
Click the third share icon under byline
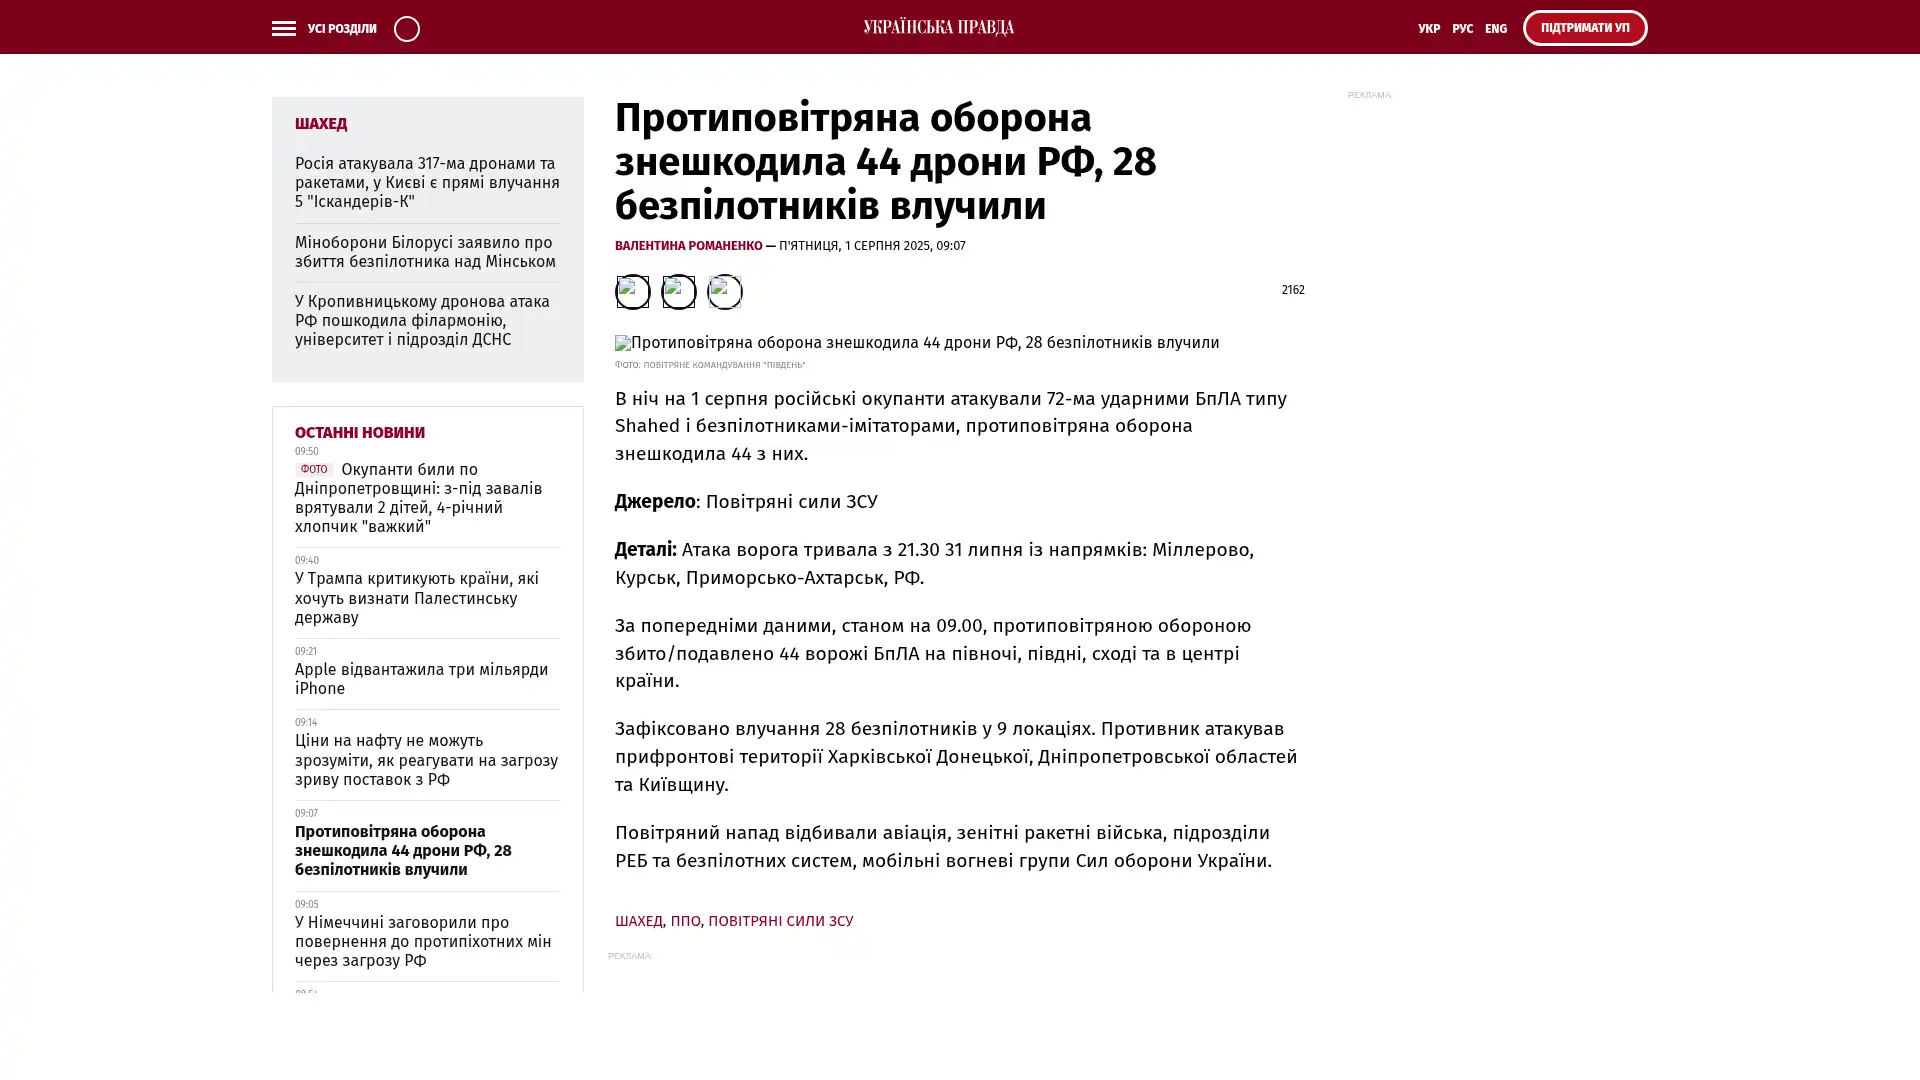[x=724, y=292]
